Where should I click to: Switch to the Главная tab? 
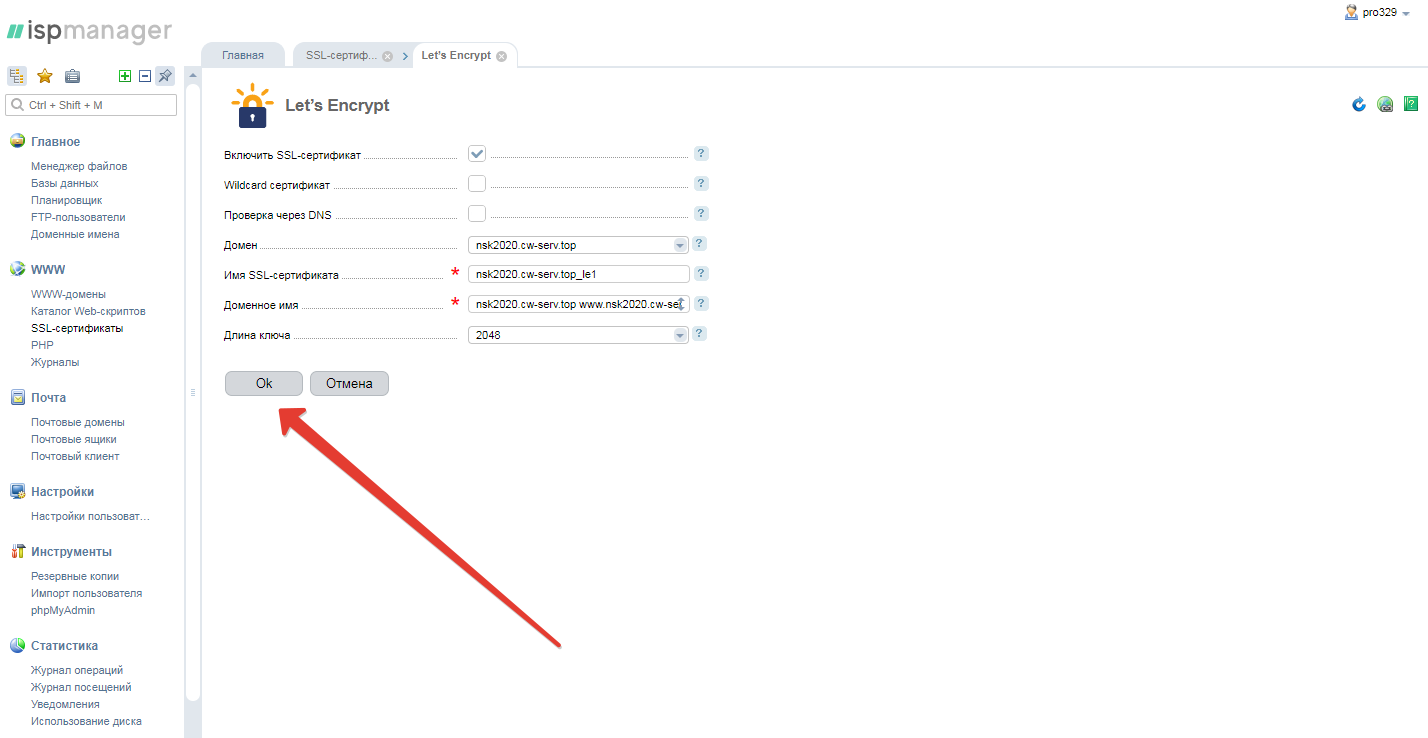pos(243,55)
